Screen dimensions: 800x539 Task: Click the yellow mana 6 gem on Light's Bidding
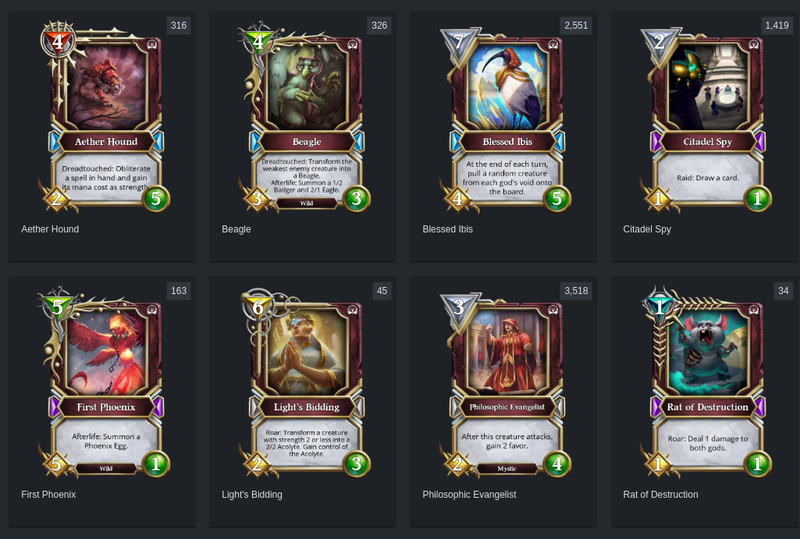coord(258,307)
